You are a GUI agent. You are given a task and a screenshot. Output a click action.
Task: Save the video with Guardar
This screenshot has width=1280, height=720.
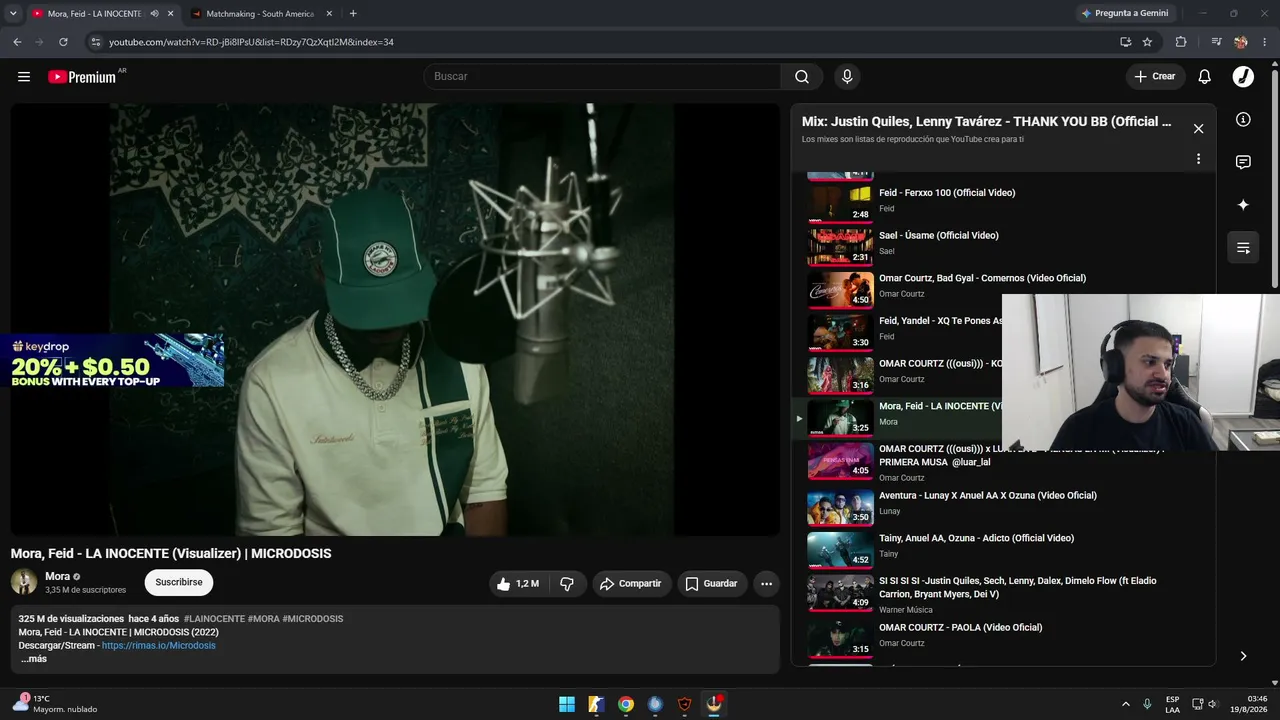click(x=711, y=584)
